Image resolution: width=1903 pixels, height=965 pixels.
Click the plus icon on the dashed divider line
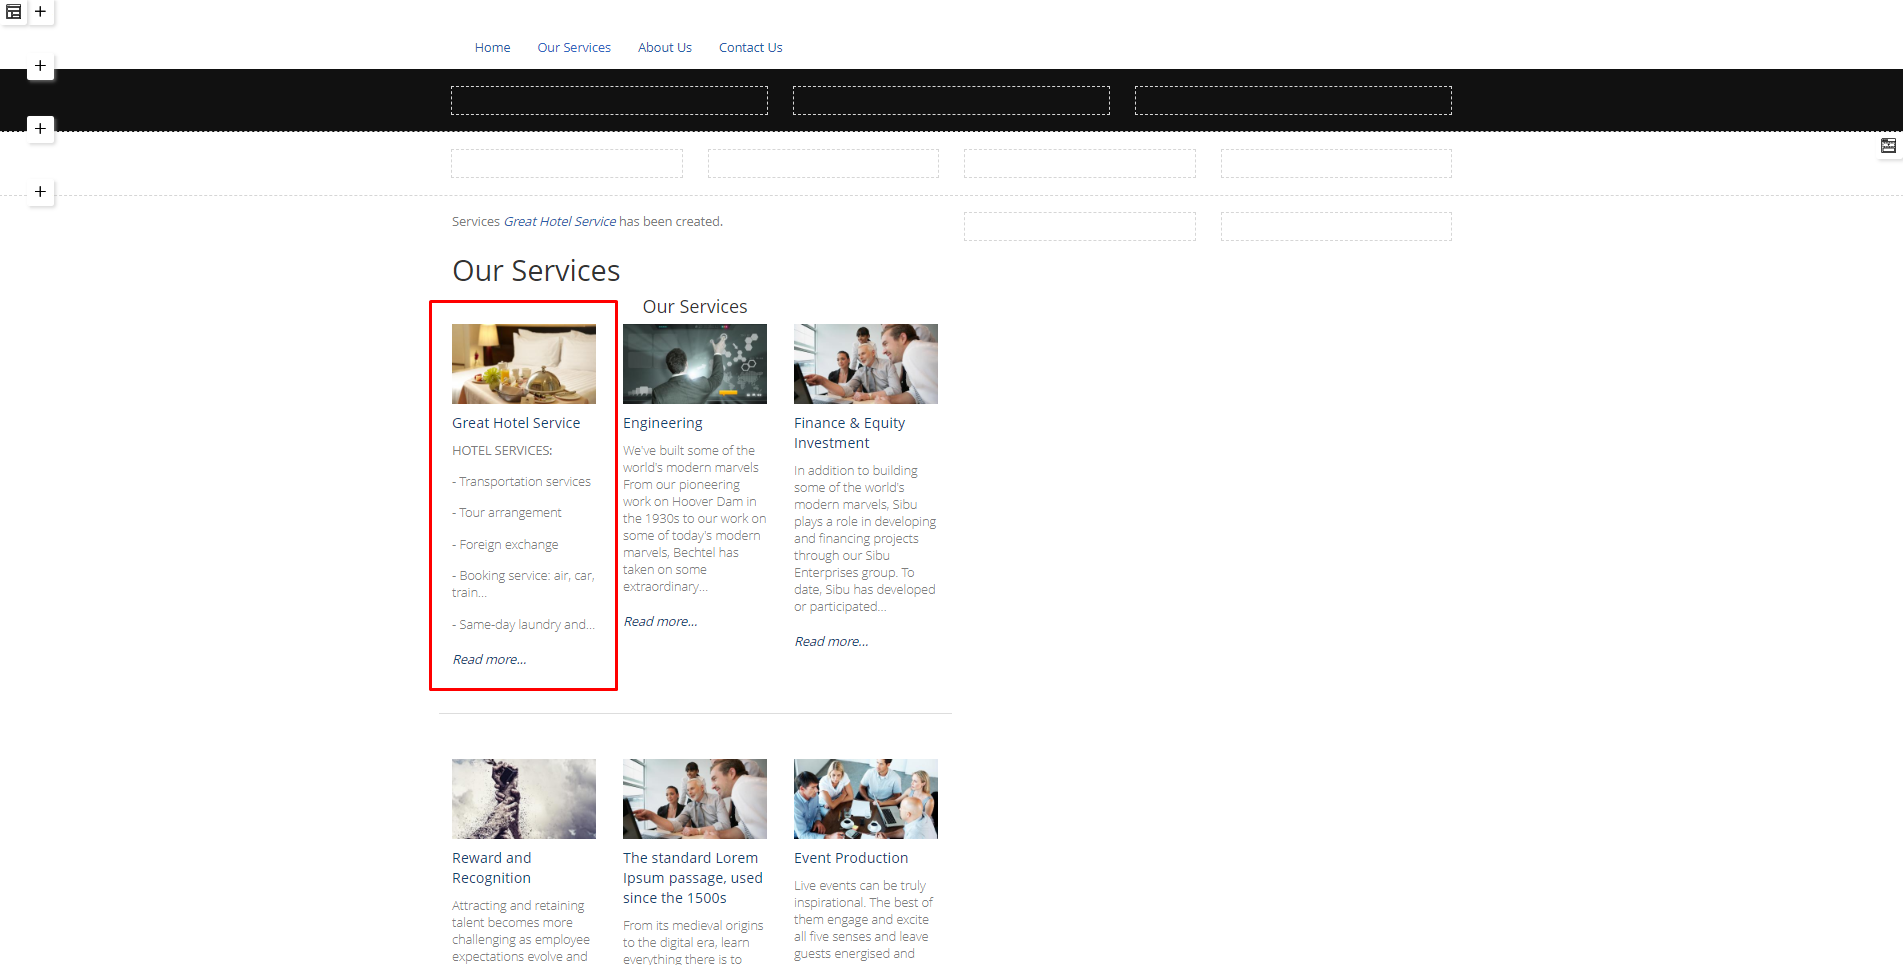pyautogui.click(x=40, y=192)
